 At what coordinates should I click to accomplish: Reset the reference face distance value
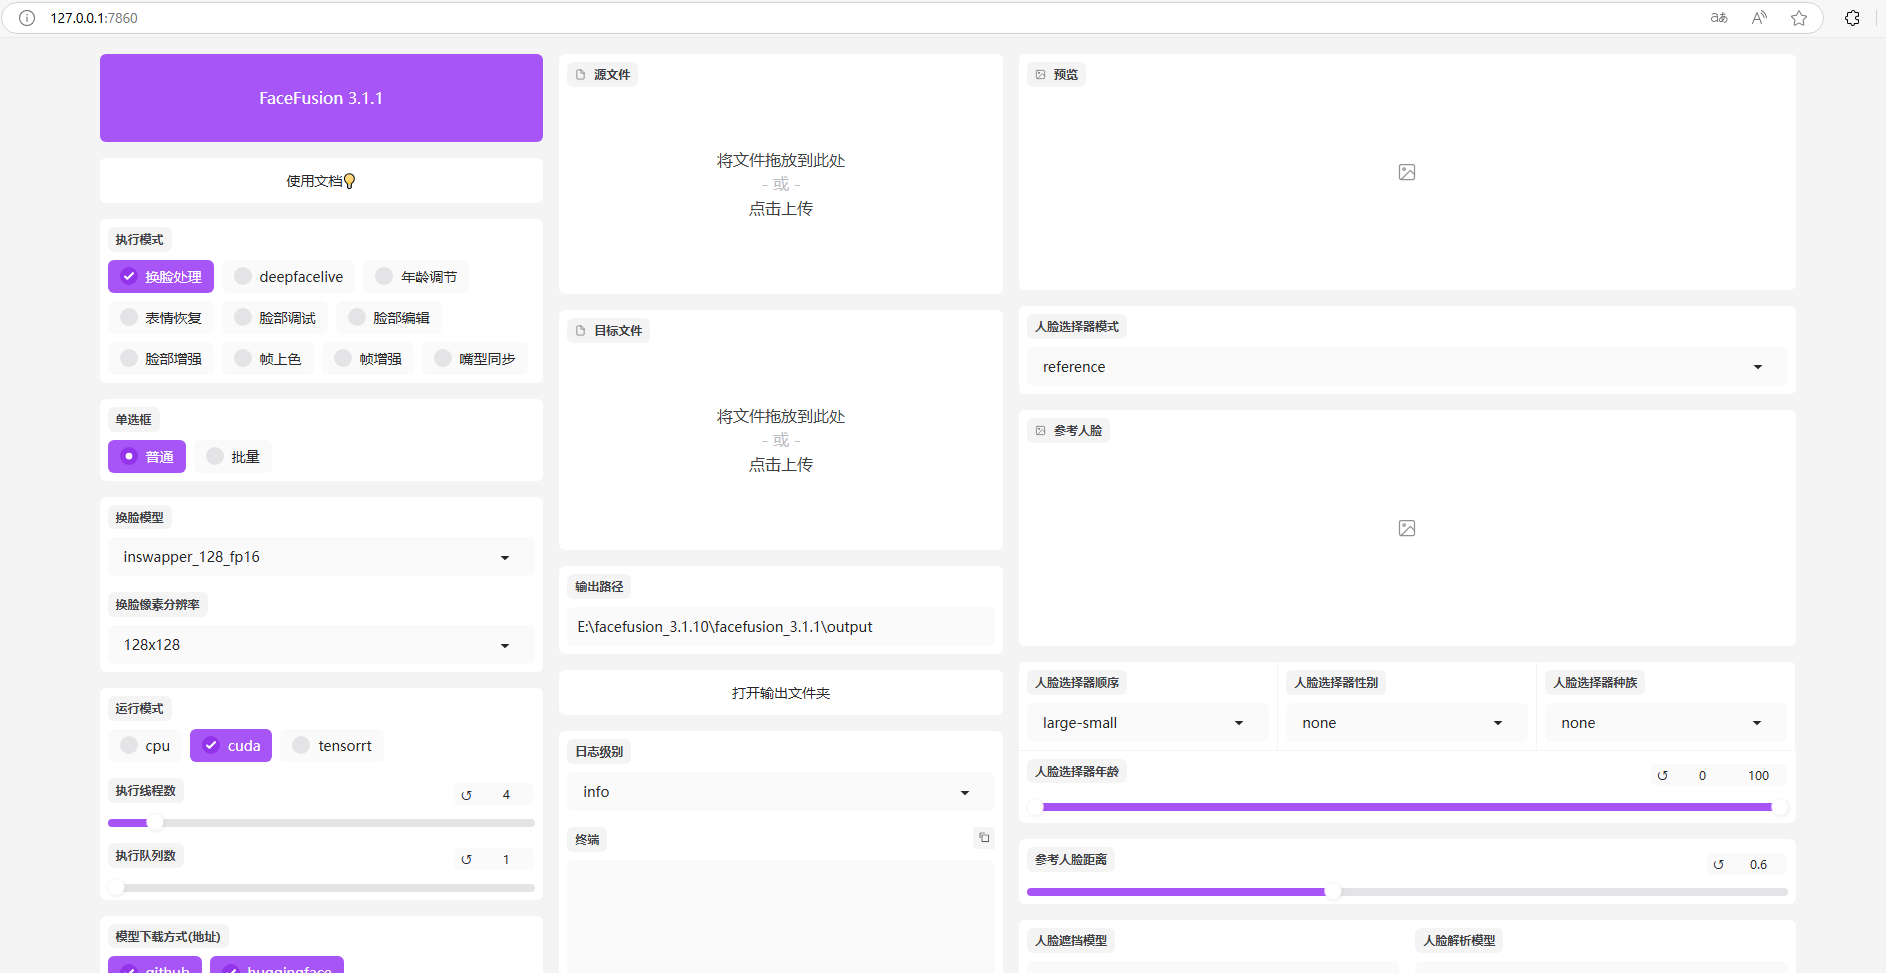[x=1718, y=865]
